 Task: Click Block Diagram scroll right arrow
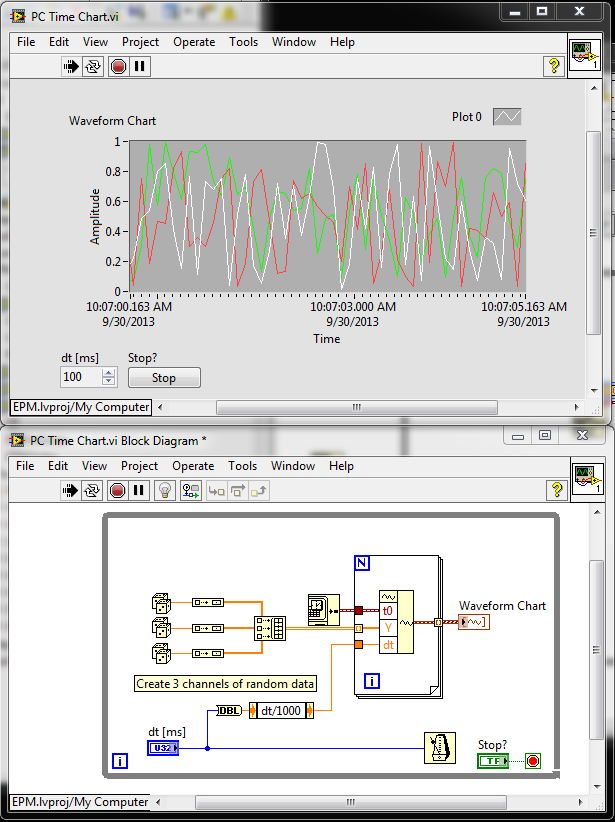pyautogui.click(x=580, y=802)
